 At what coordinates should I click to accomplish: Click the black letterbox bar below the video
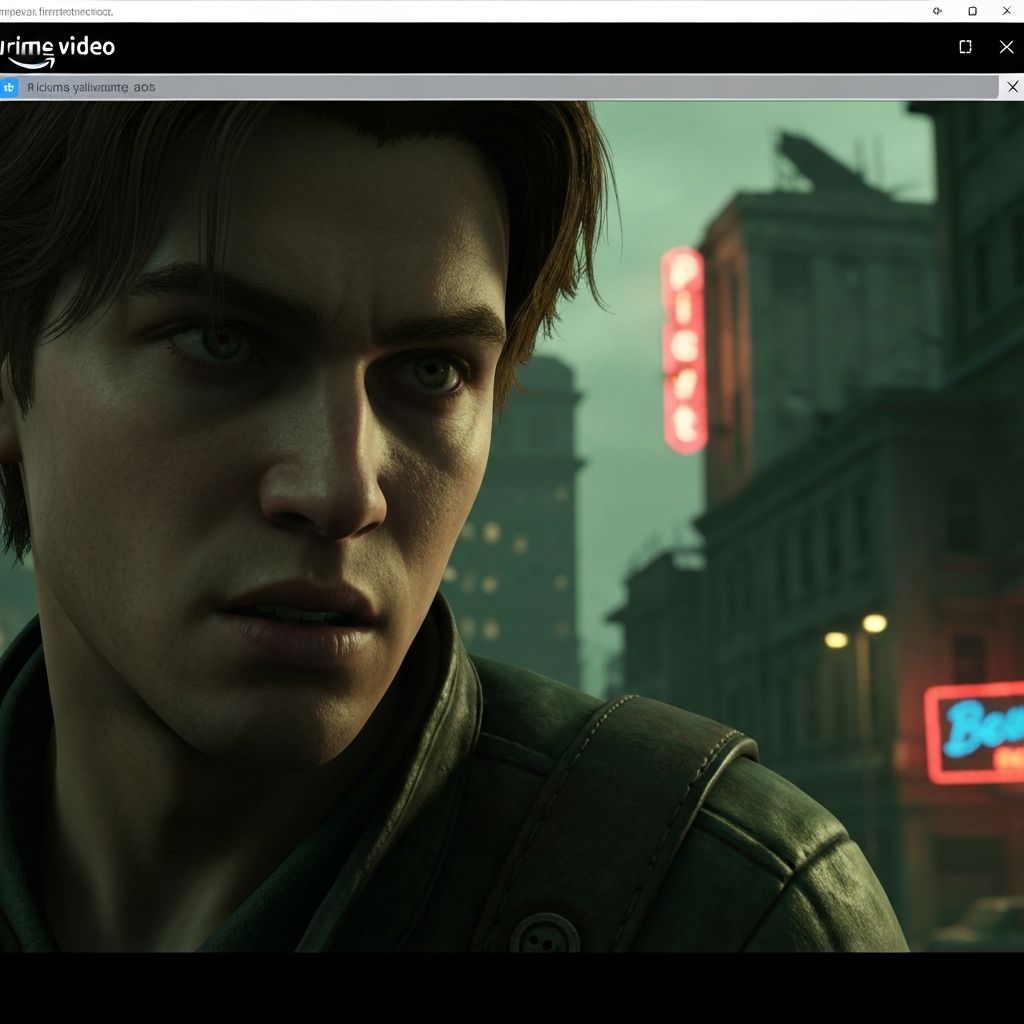tap(512, 986)
